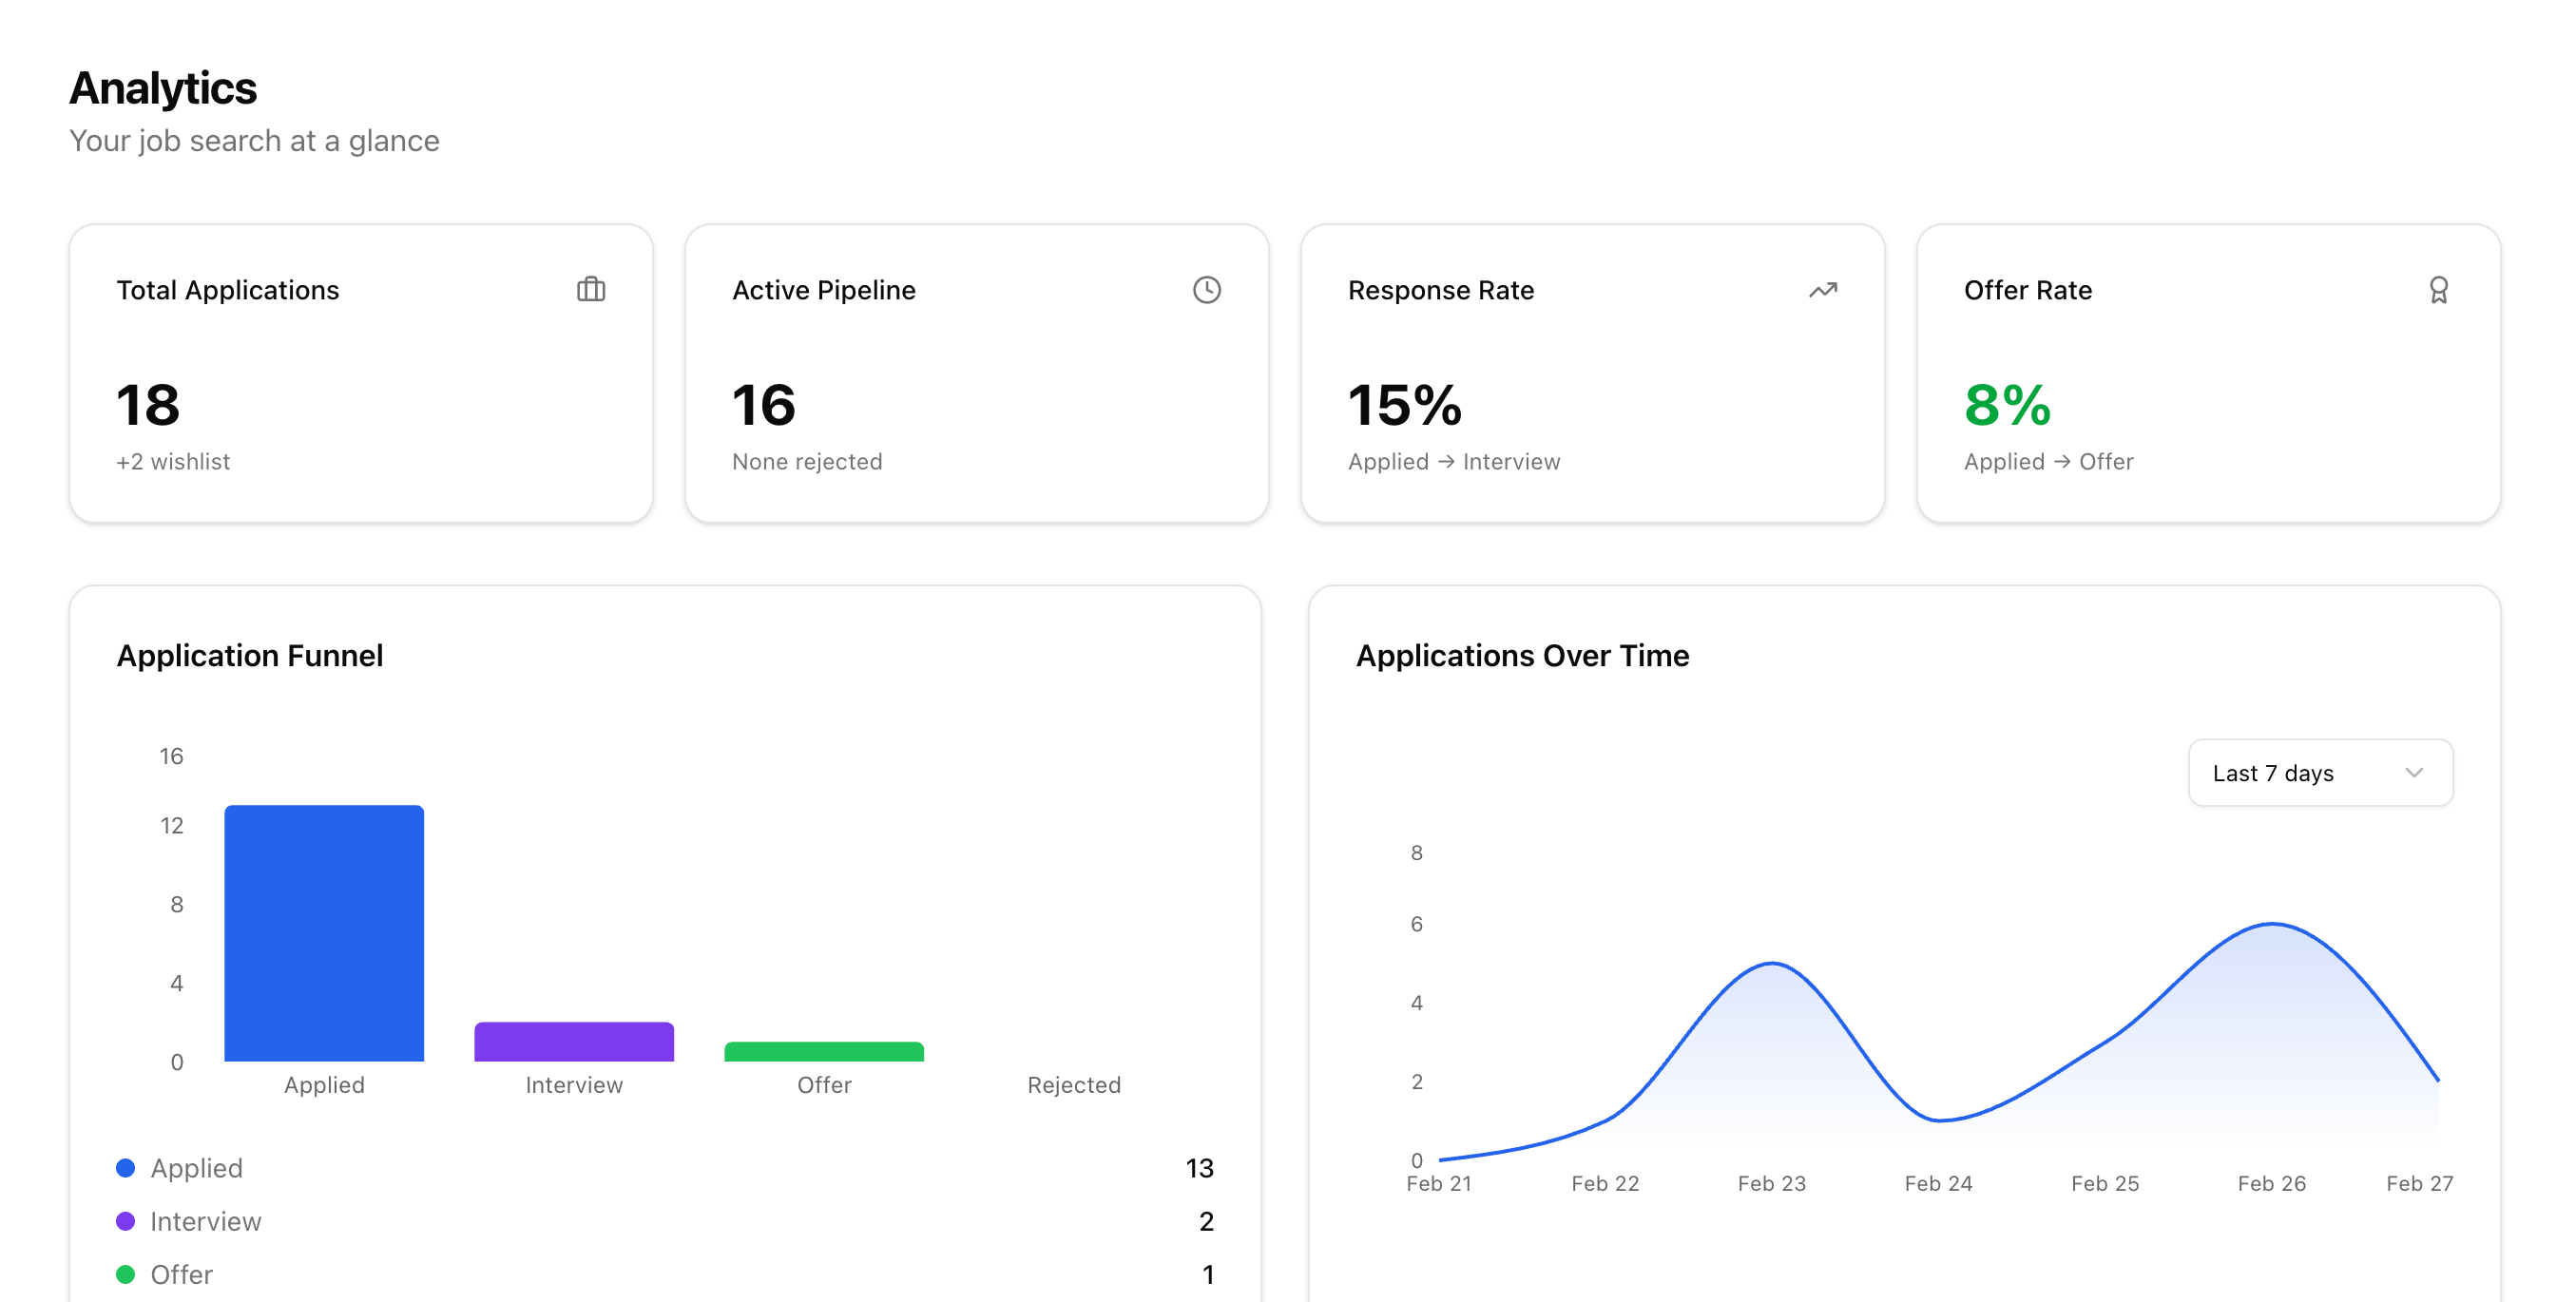Select the Application Funnel section header
The image size is (2576, 1302).
coord(250,655)
